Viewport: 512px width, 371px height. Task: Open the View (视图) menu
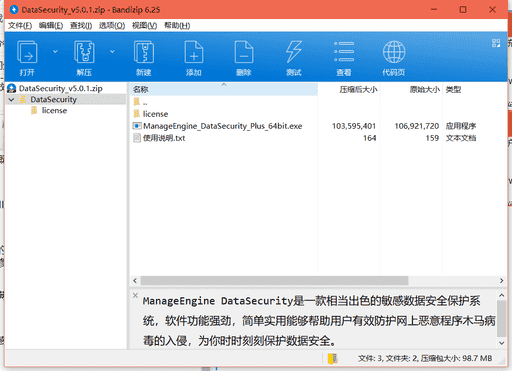click(144, 26)
